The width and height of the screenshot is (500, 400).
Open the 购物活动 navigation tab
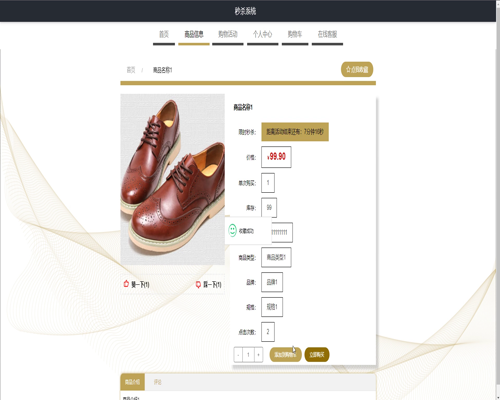click(x=228, y=34)
